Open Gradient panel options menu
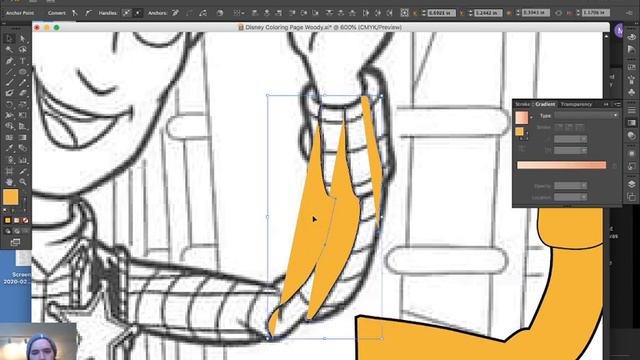640x360 pixels. point(617,104)
